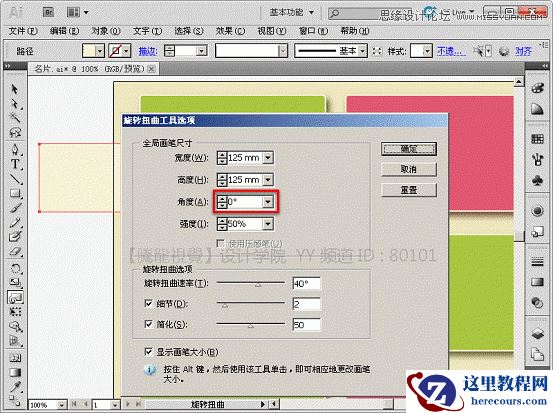
Task: Open the Brushes panel icon
Action: pyautogui.click(x=537, y=160)
